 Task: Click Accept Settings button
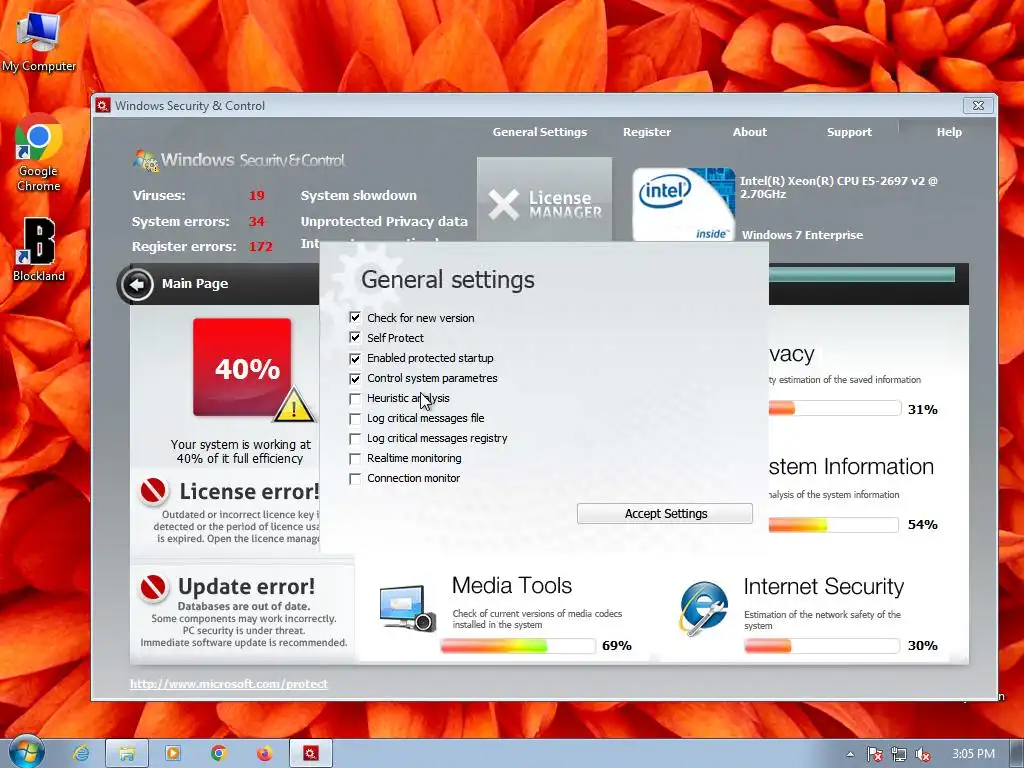coord(665,513)
